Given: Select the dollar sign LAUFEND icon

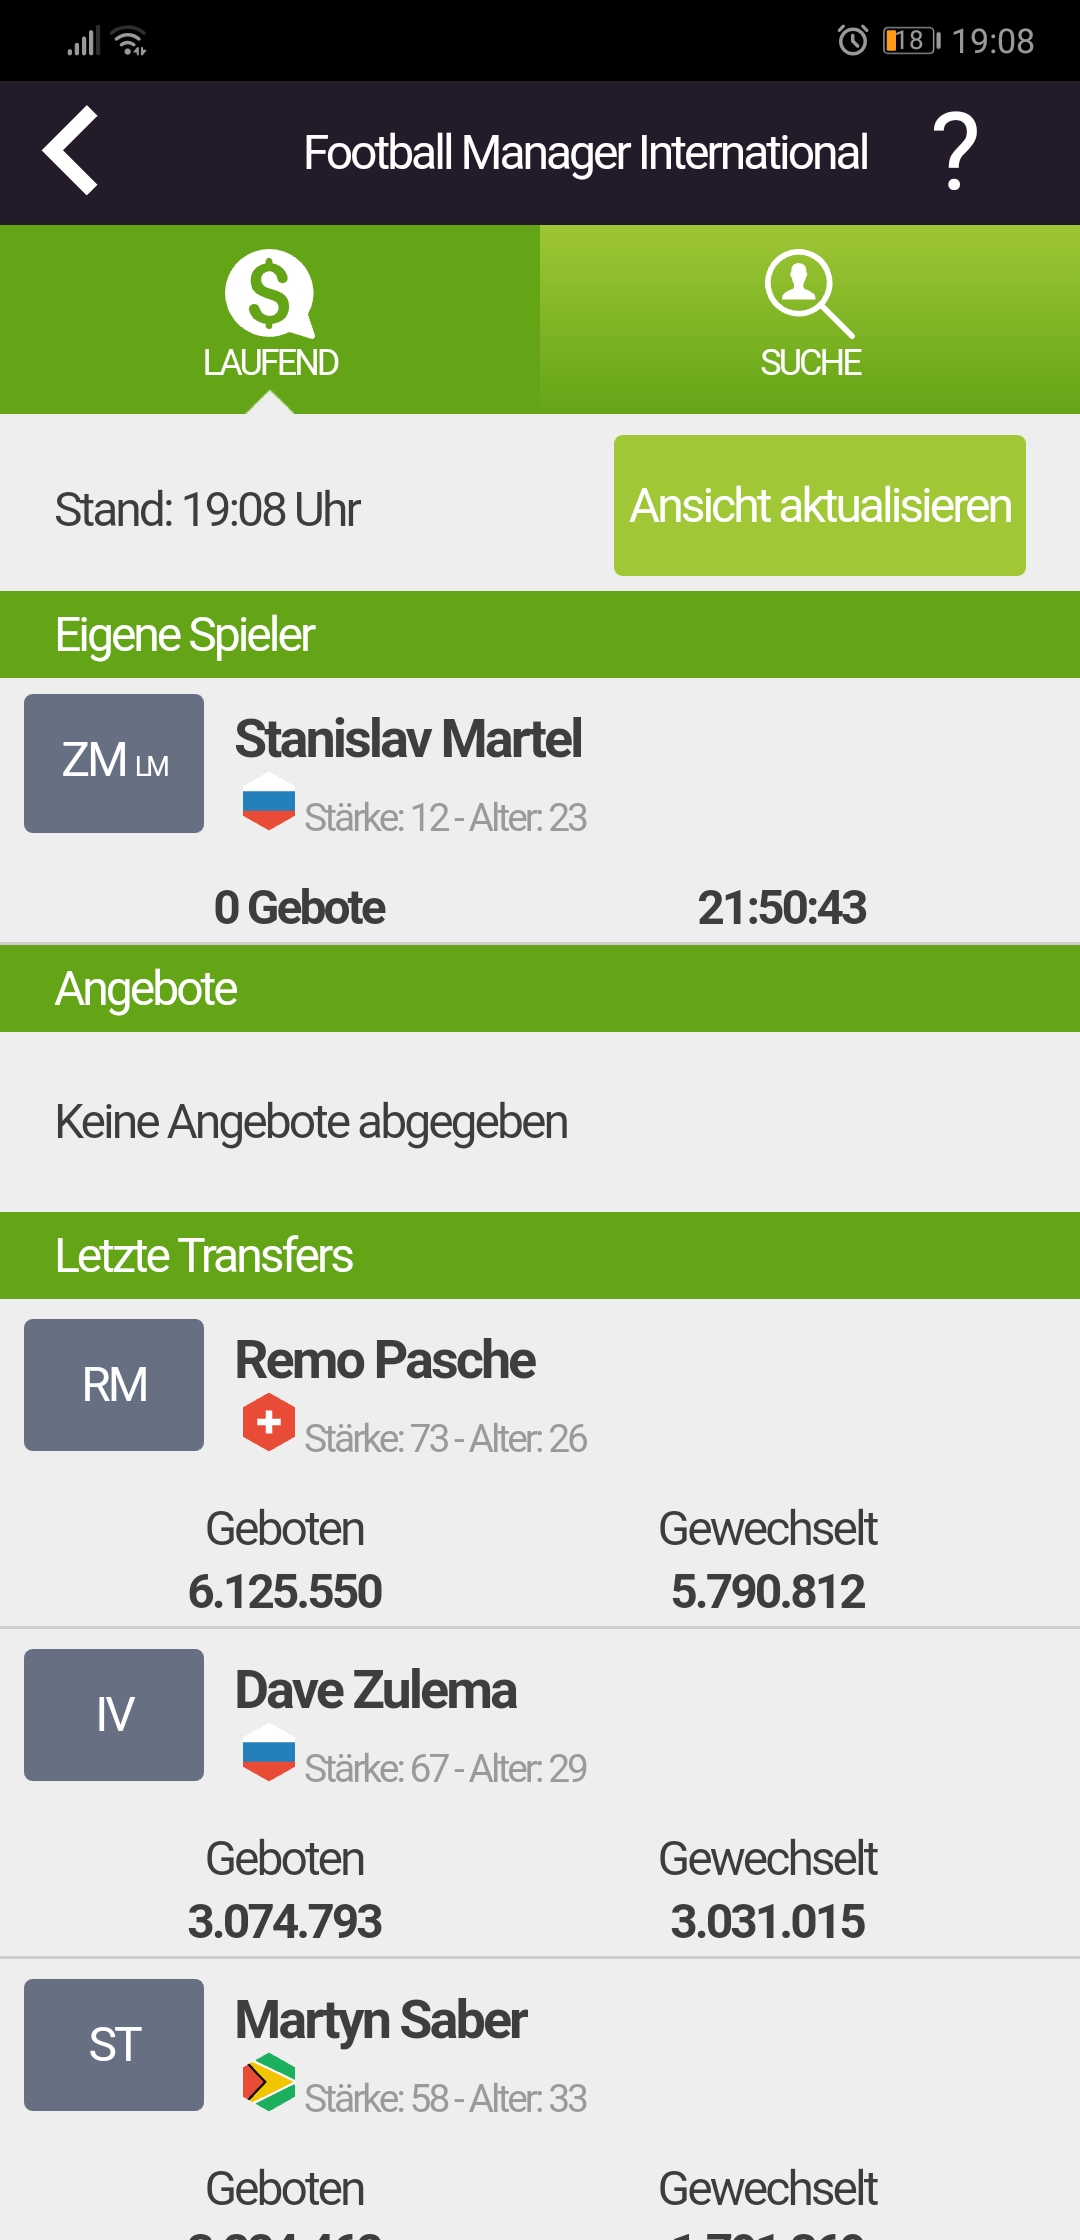Looking at the screenshot, I should point(270,294).
